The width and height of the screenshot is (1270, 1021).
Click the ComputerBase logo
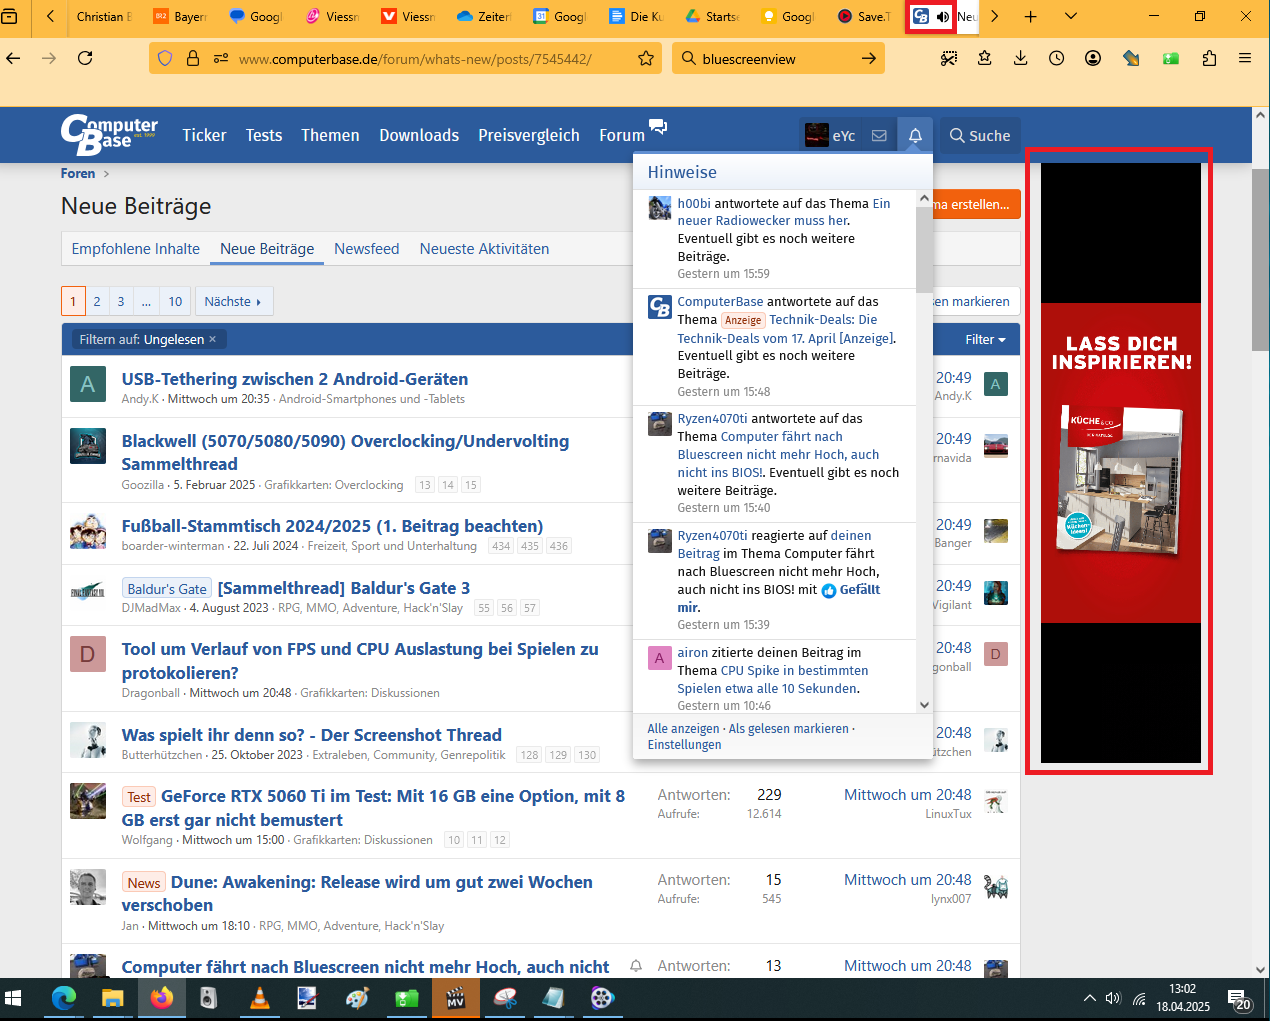point(108,134)
